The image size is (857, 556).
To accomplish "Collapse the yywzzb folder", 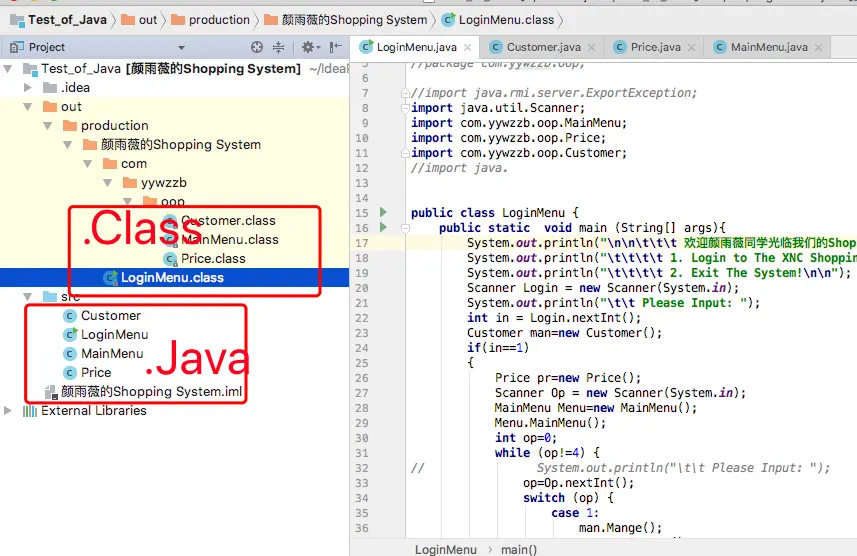I will pyautogui.click(x=108, y=183).
